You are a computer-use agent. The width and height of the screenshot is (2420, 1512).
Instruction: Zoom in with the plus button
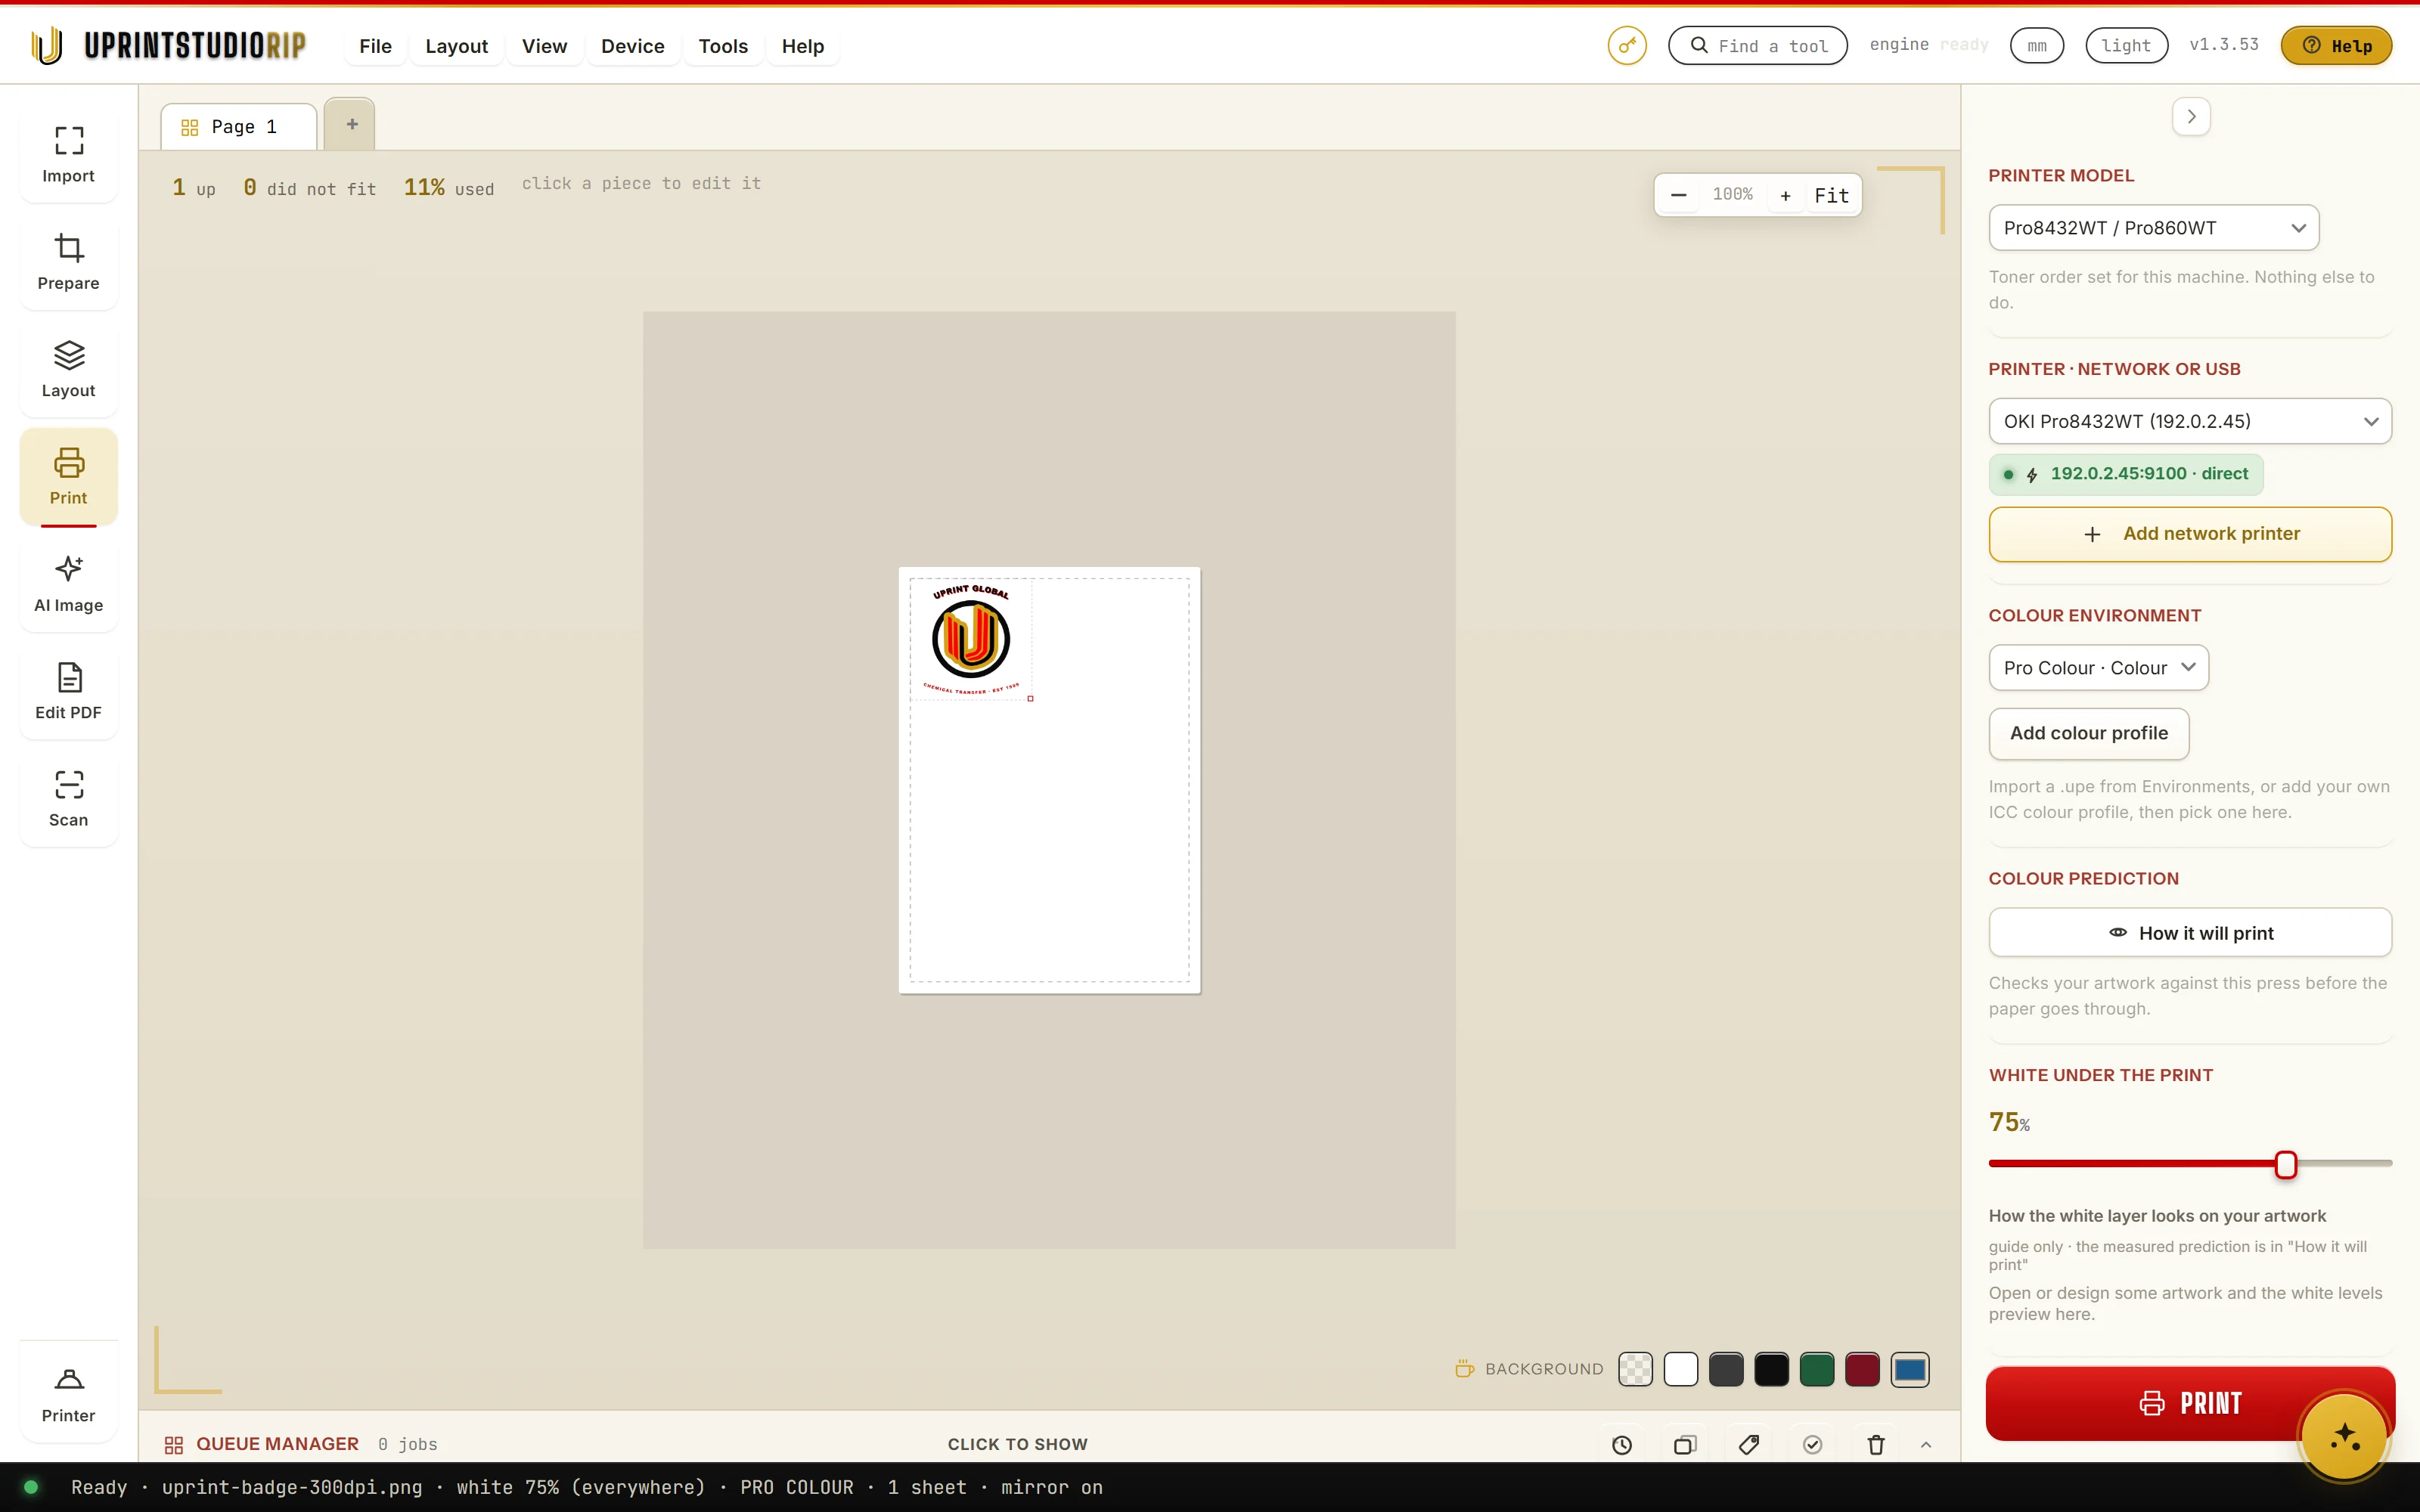(1785, 195)
